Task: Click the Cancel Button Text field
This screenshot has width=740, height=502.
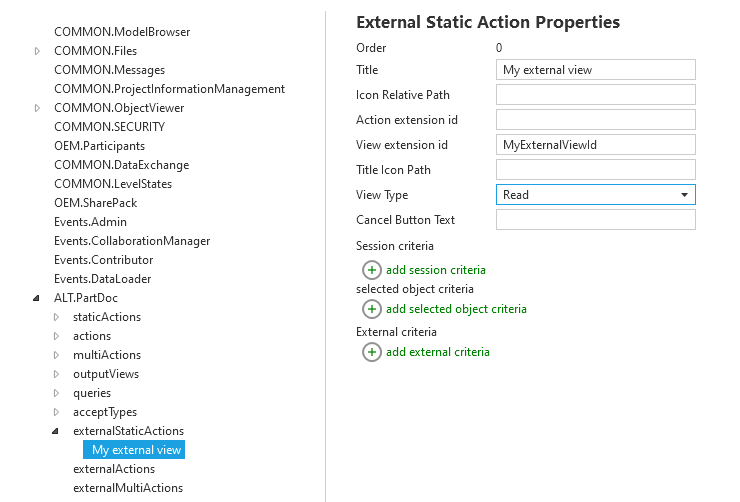Action: click(595, 220)
